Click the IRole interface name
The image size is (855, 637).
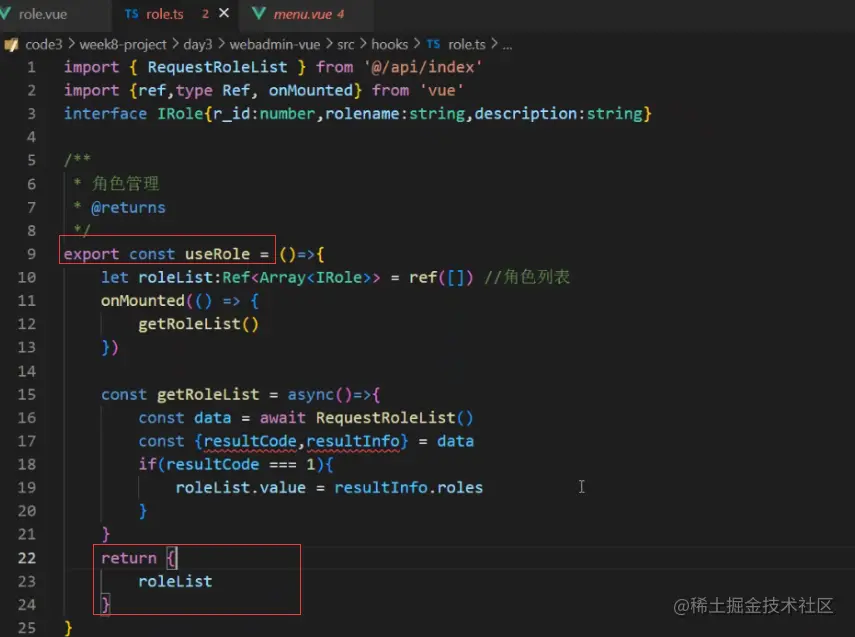click(x=180, y=114)
